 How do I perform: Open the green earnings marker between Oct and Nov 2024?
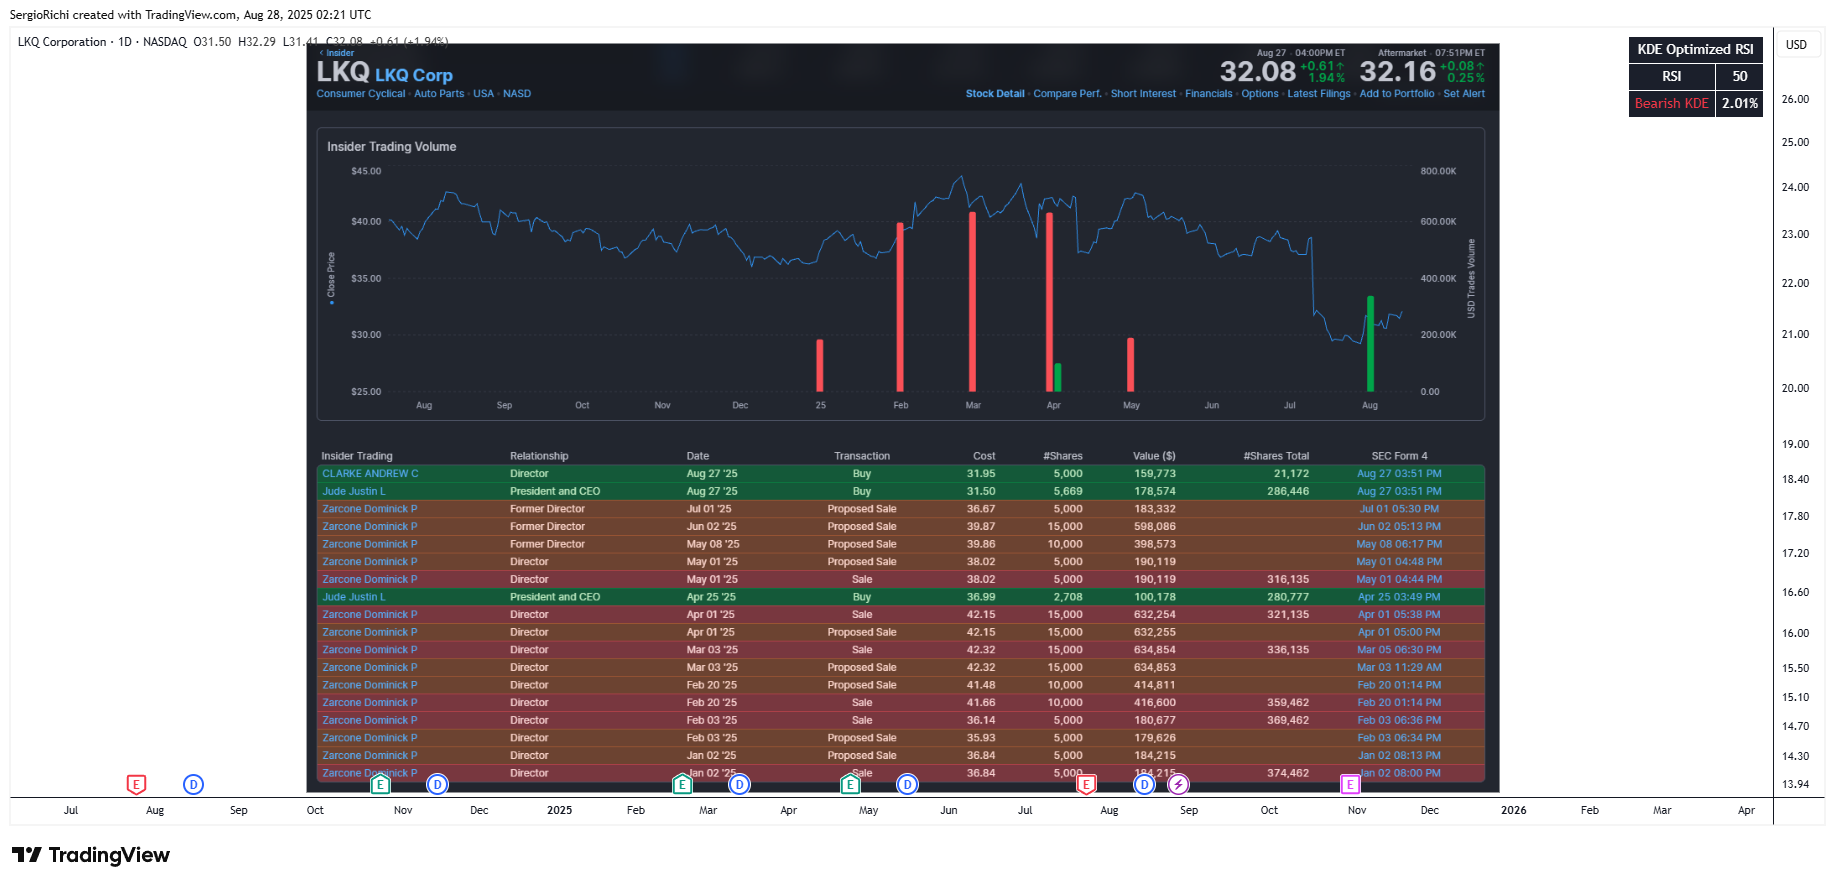(x=380, y=785)
